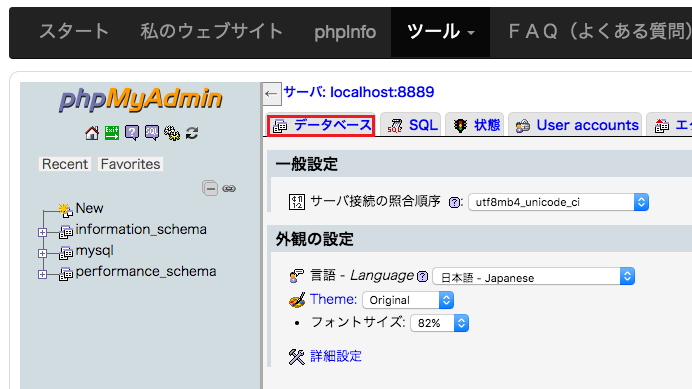Viewport: 692px width, 389px height.
Task: Open server connection collation dropdown
Action: tap(558, 202)
